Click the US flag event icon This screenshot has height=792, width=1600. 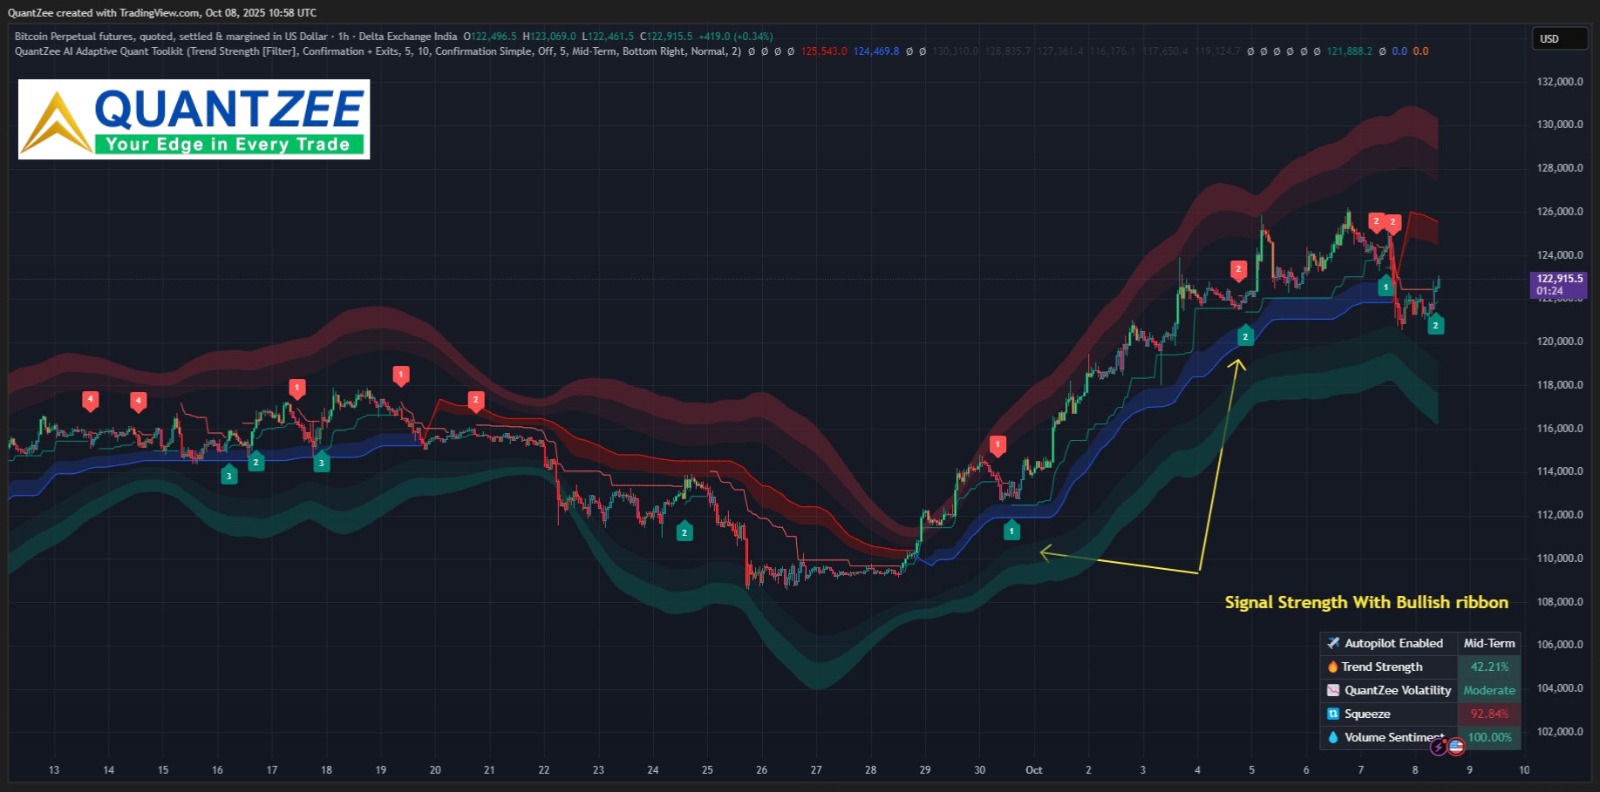(1456, 746)
